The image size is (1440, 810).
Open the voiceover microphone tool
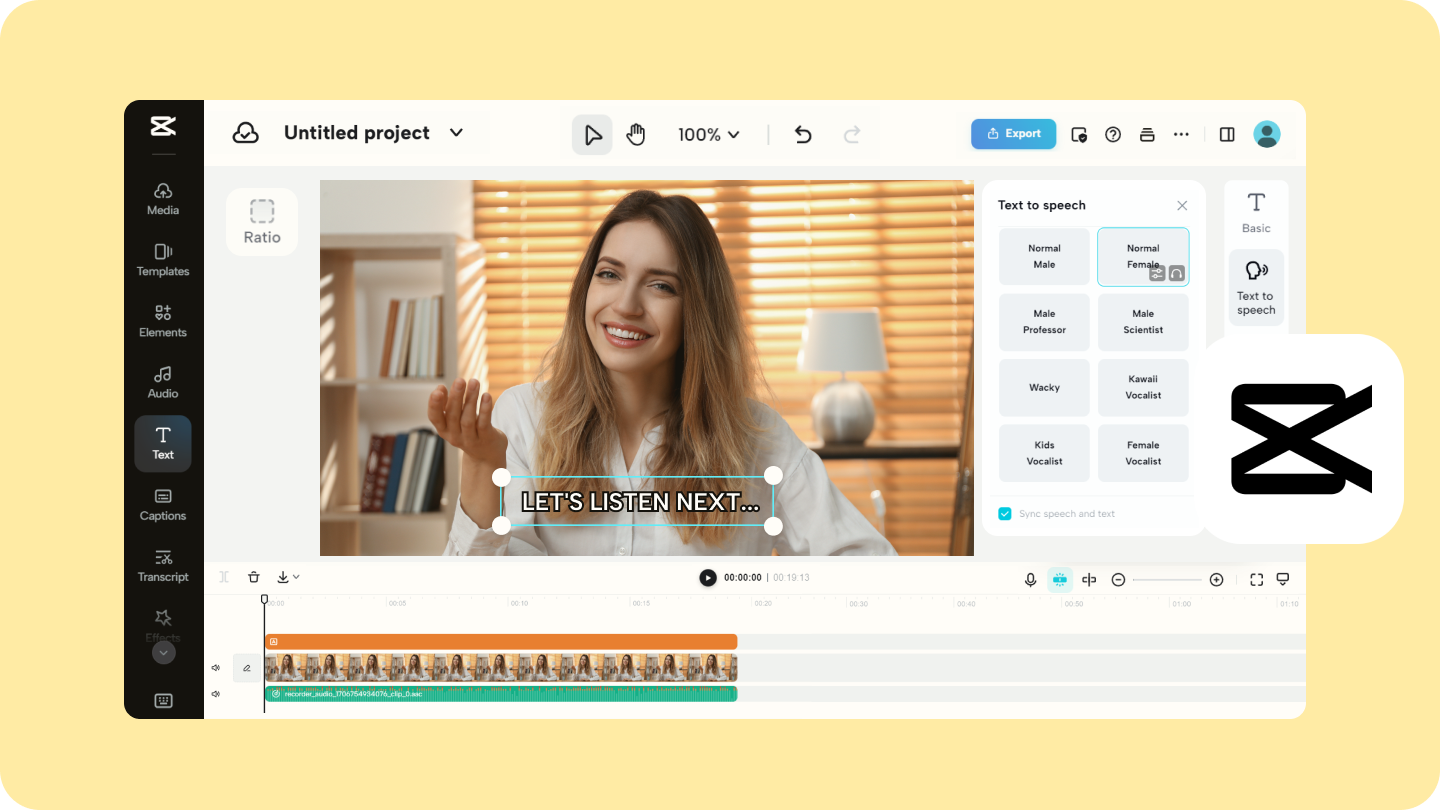(x=1030, y=579)
